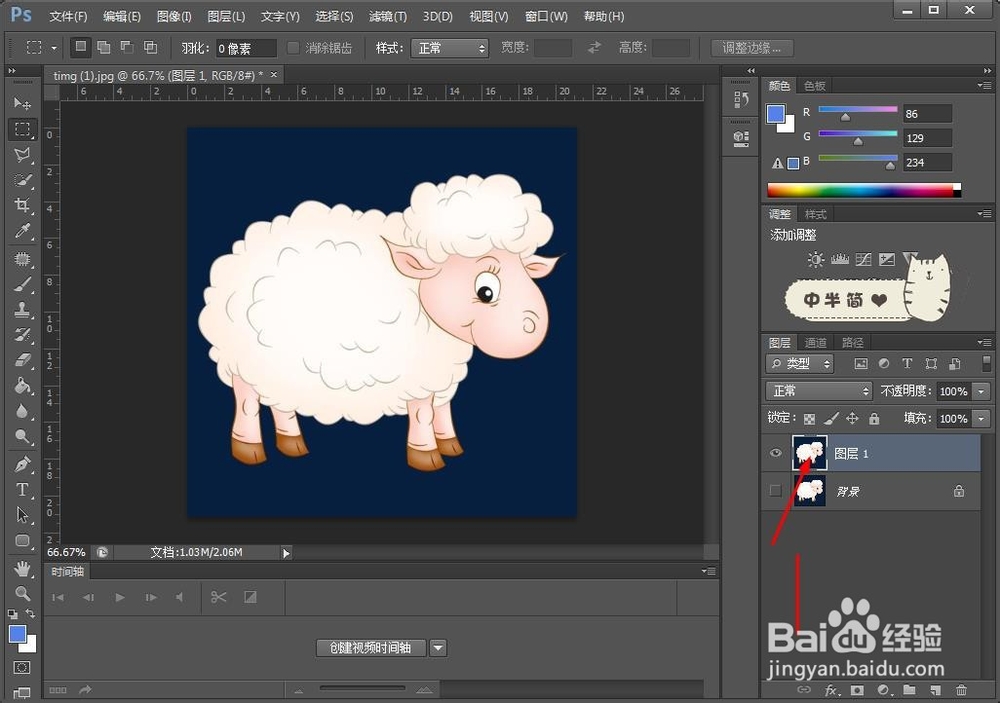Click the timeline play button
Screen dimensions: 1000x703
[x=119, y=598]
